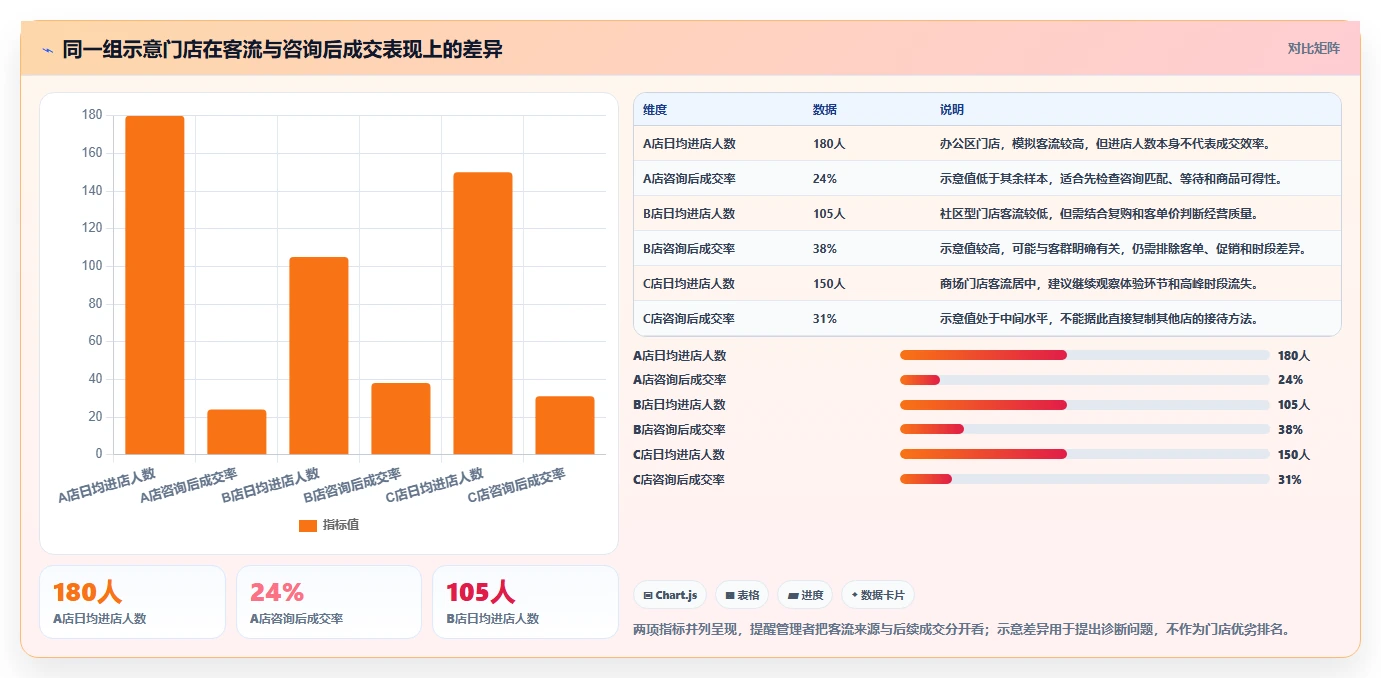This screenshot has width=1381, height=678.
Task: Click the A店咨询后成交率 progress bar
Action: point(1085,380)
